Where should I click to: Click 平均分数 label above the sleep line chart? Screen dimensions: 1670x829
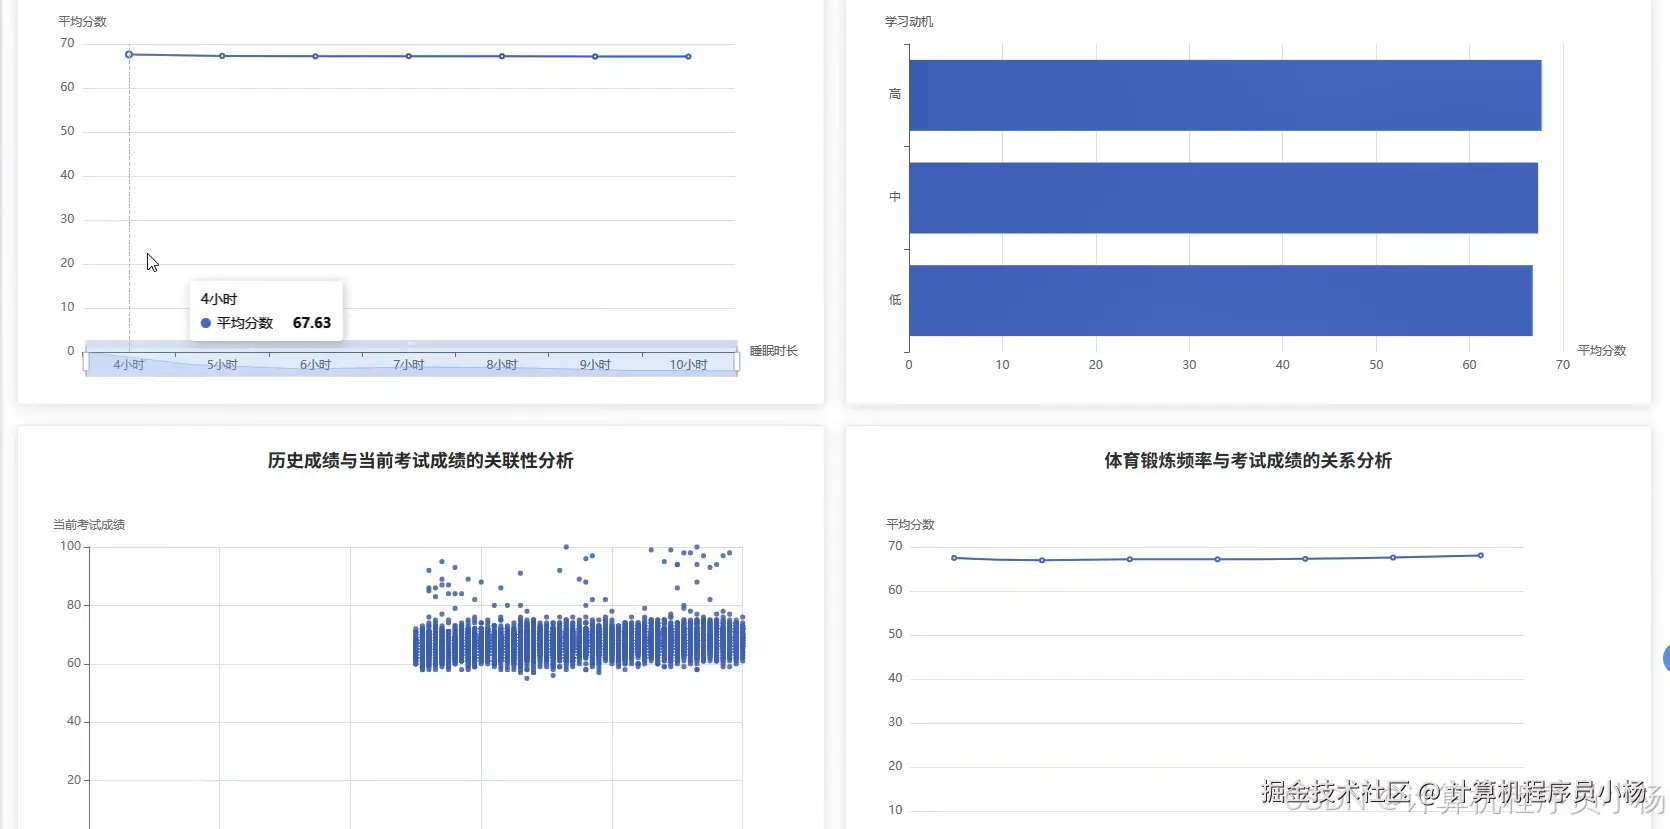(x=82, y=21)
